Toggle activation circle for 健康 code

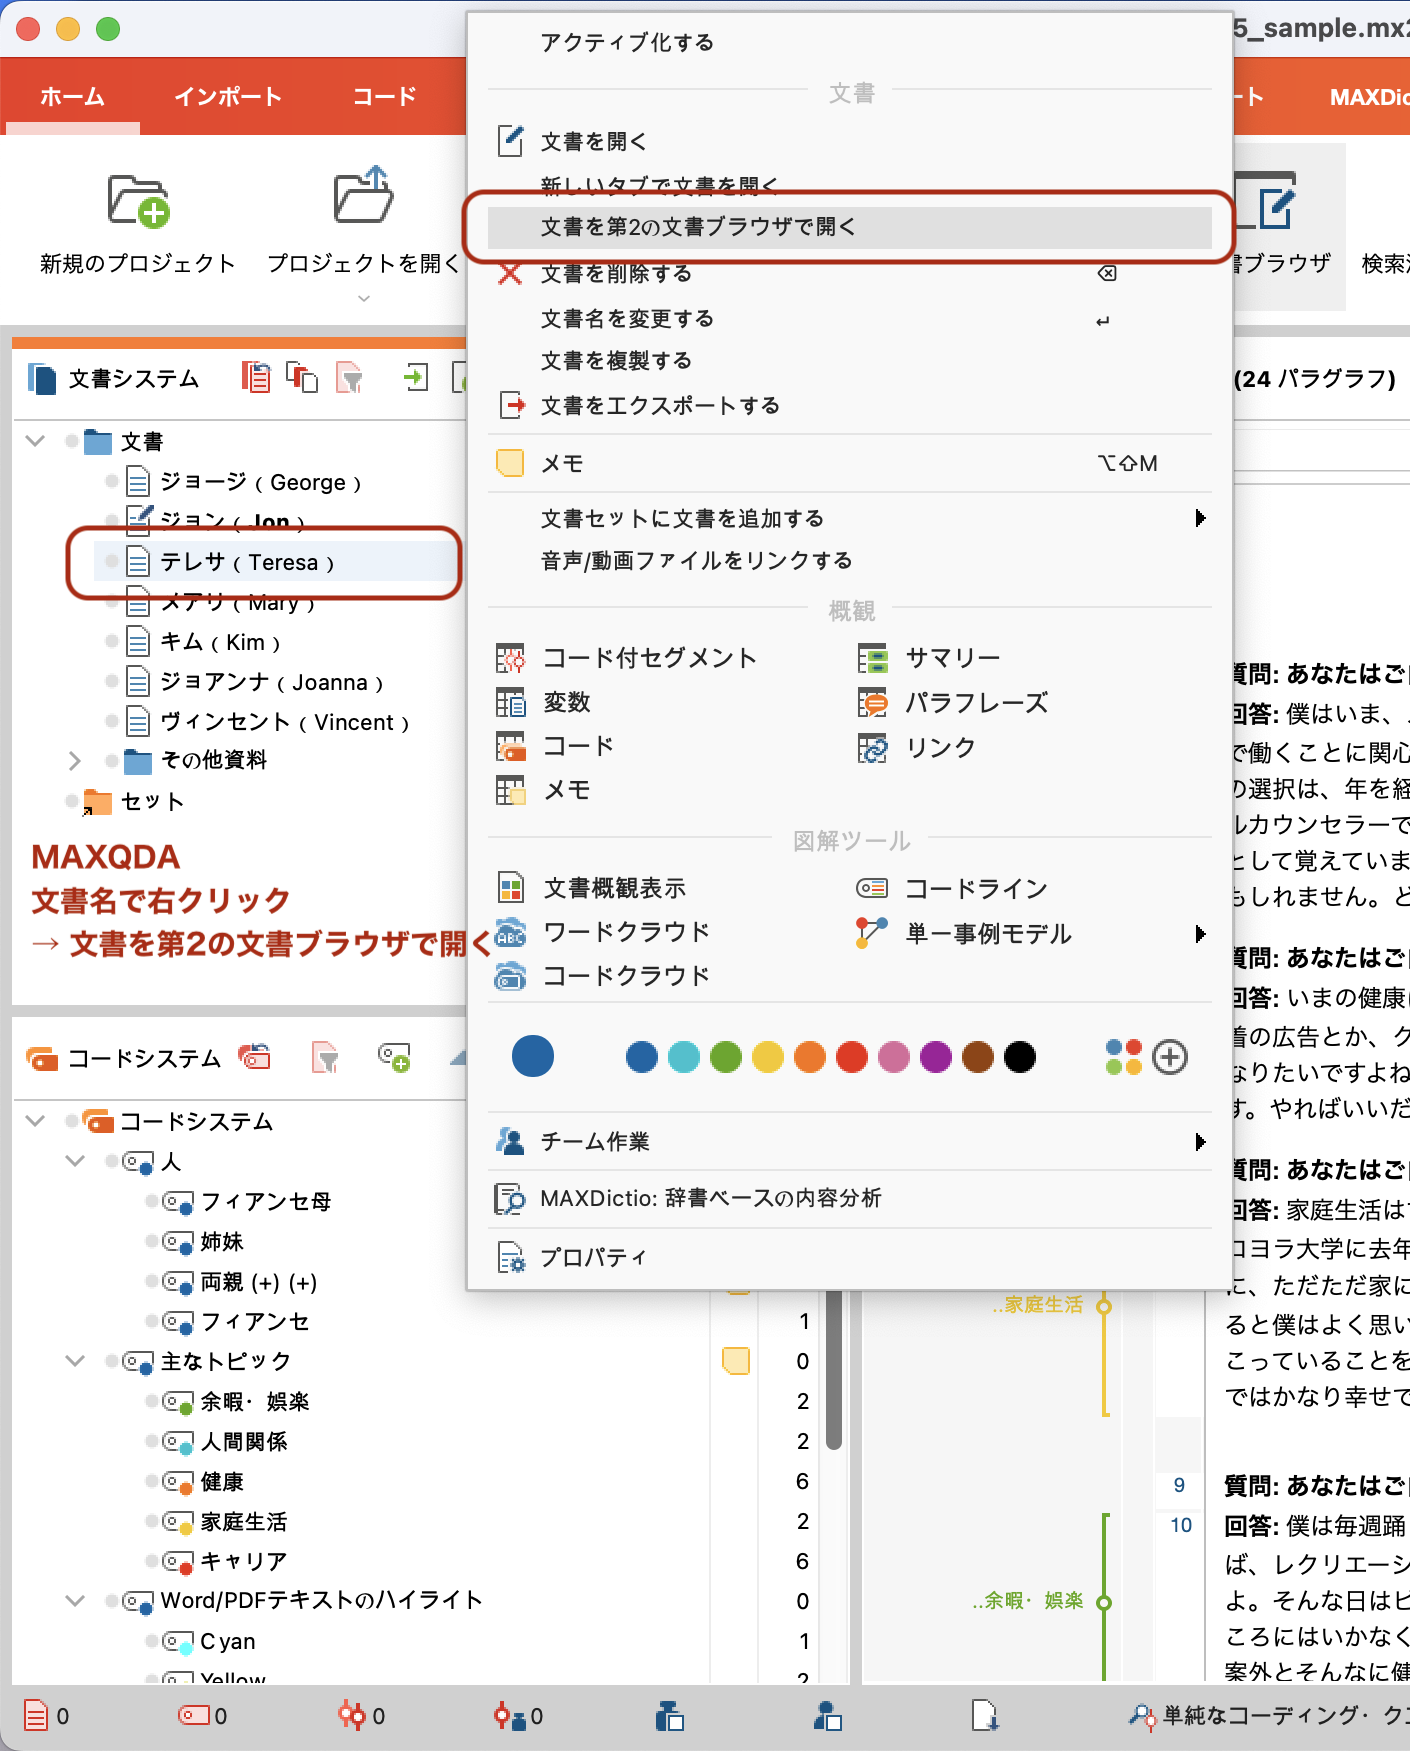152,1481
